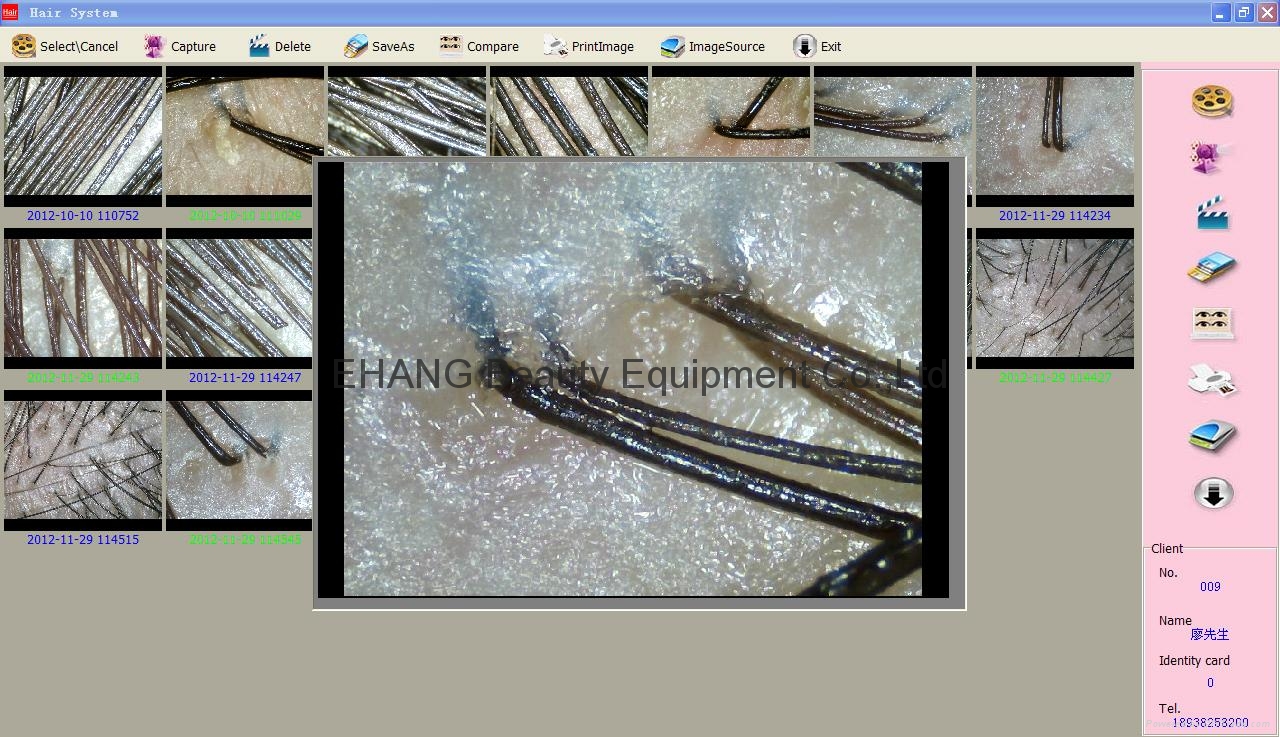Click the camera capture icon in pink sidebar
Viewport: 1280px width, 737px height.
[1212, 158]
